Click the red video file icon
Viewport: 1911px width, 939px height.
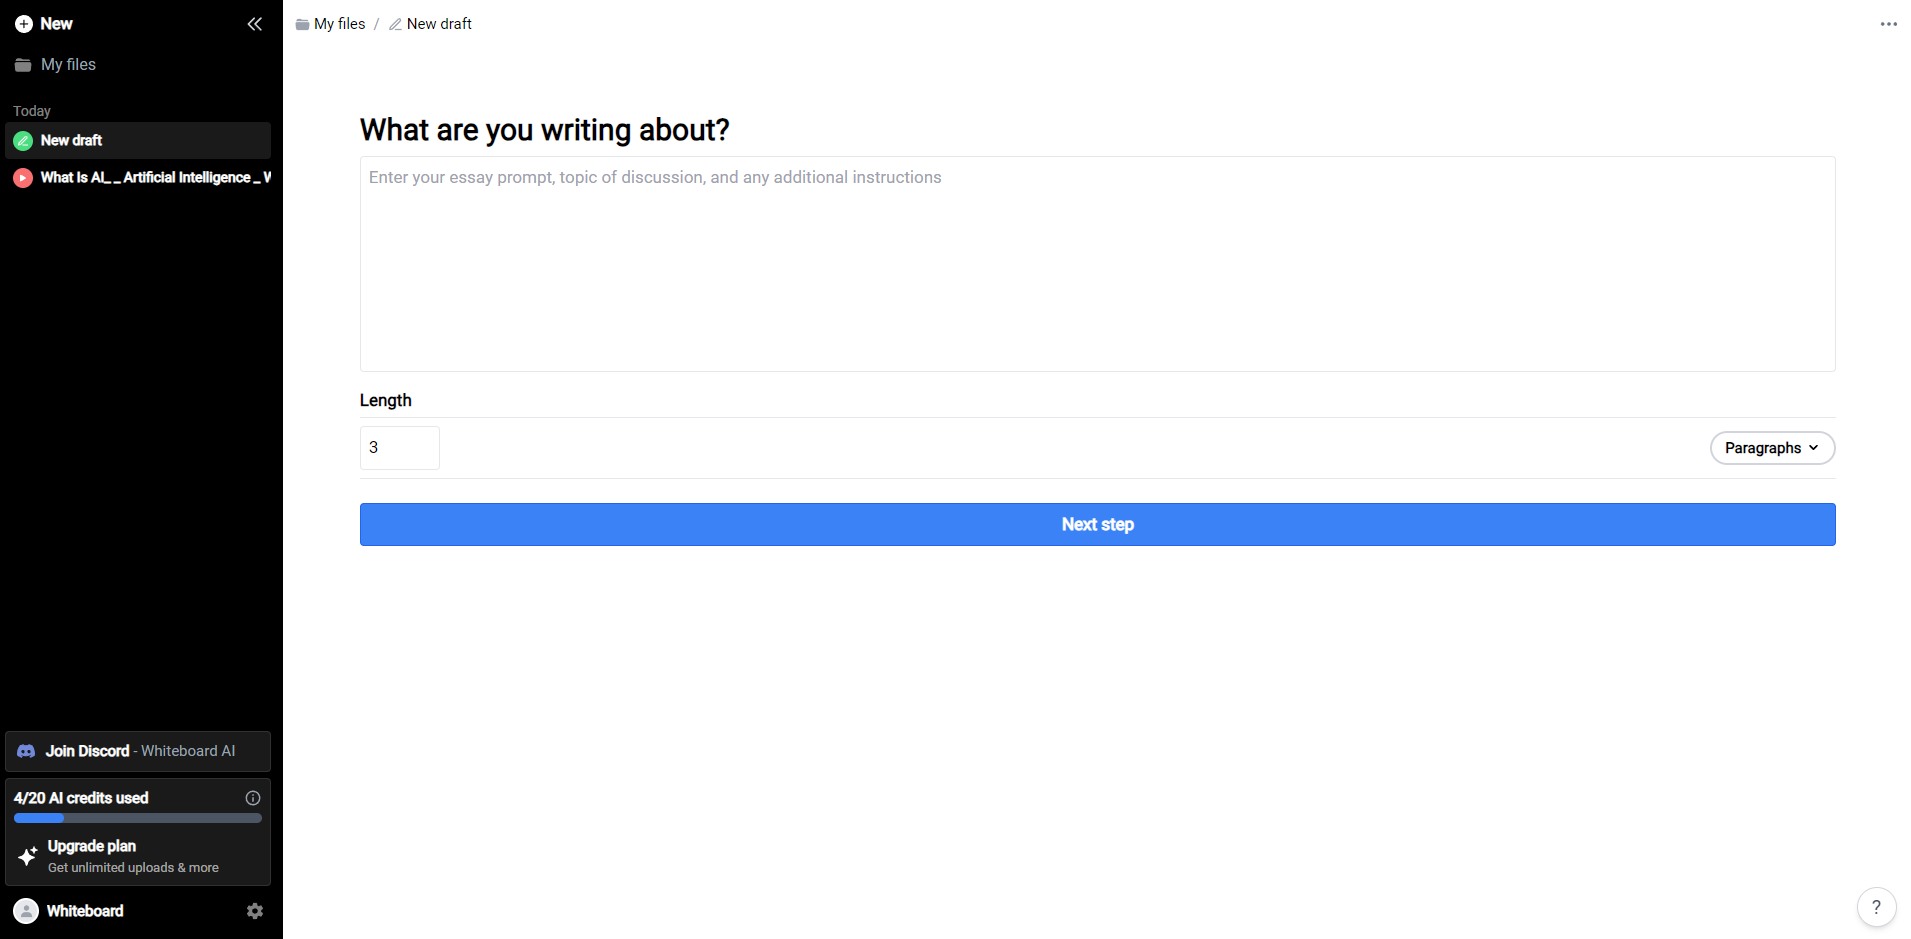23,178
